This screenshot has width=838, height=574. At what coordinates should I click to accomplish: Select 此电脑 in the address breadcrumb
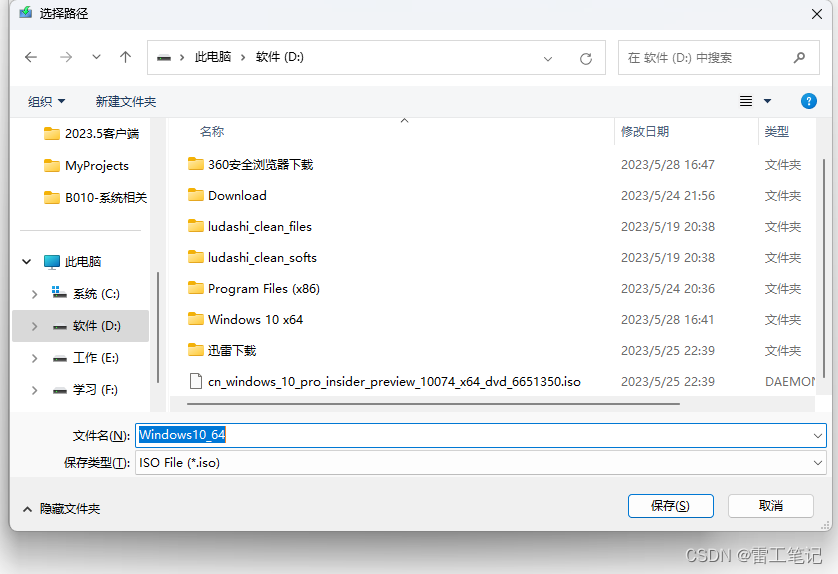(x=213, y=57)
